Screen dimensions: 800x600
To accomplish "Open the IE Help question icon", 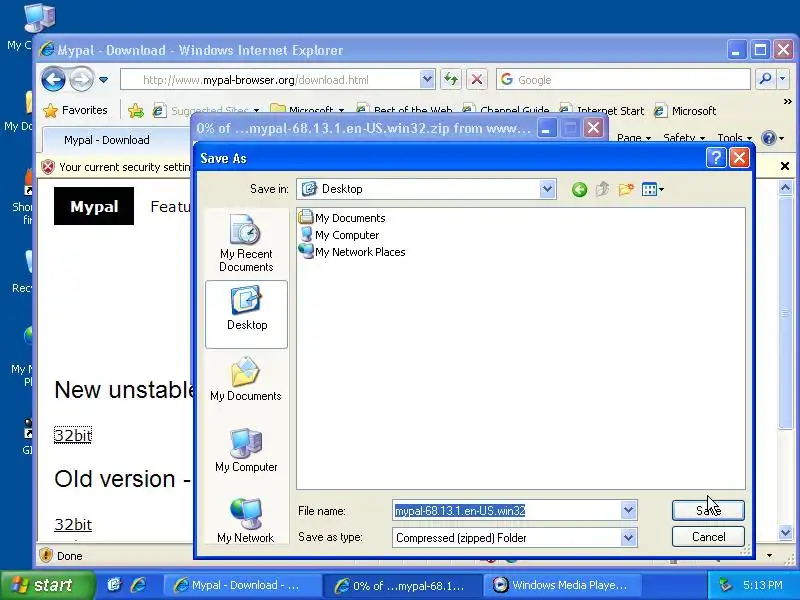I will coord(768,138).
